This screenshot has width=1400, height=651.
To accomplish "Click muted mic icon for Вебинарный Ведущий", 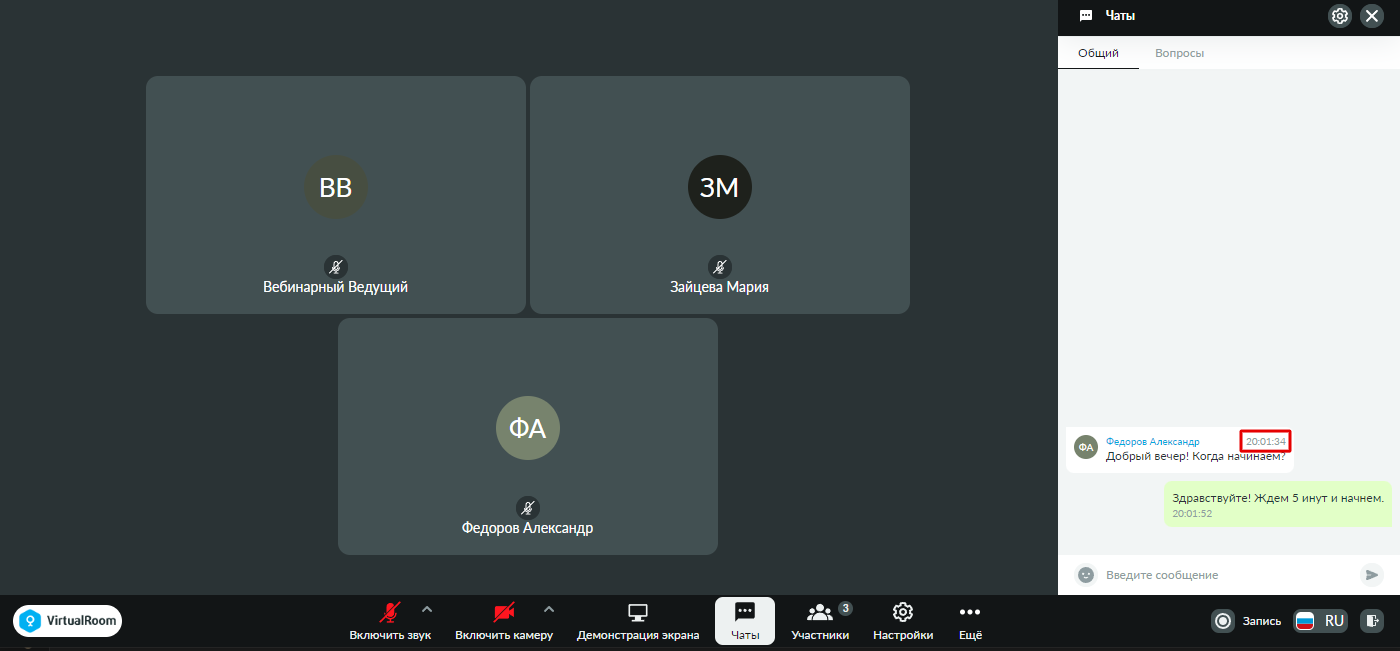I will point(336,267).
